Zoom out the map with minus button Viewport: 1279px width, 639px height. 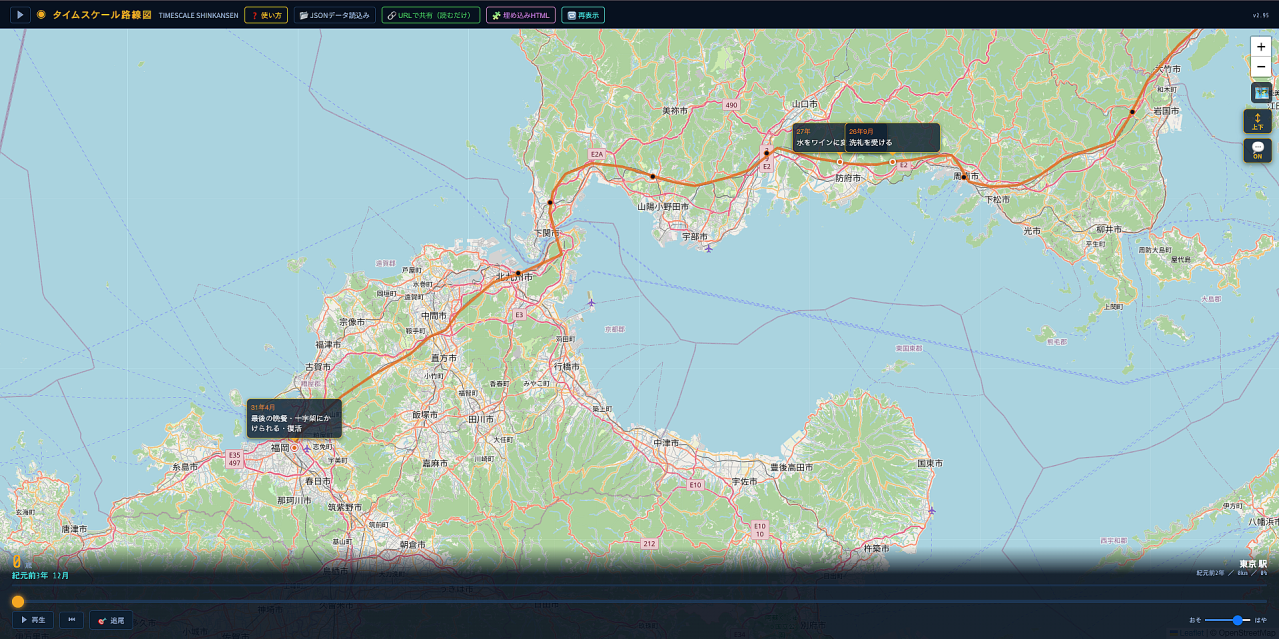1261,67
